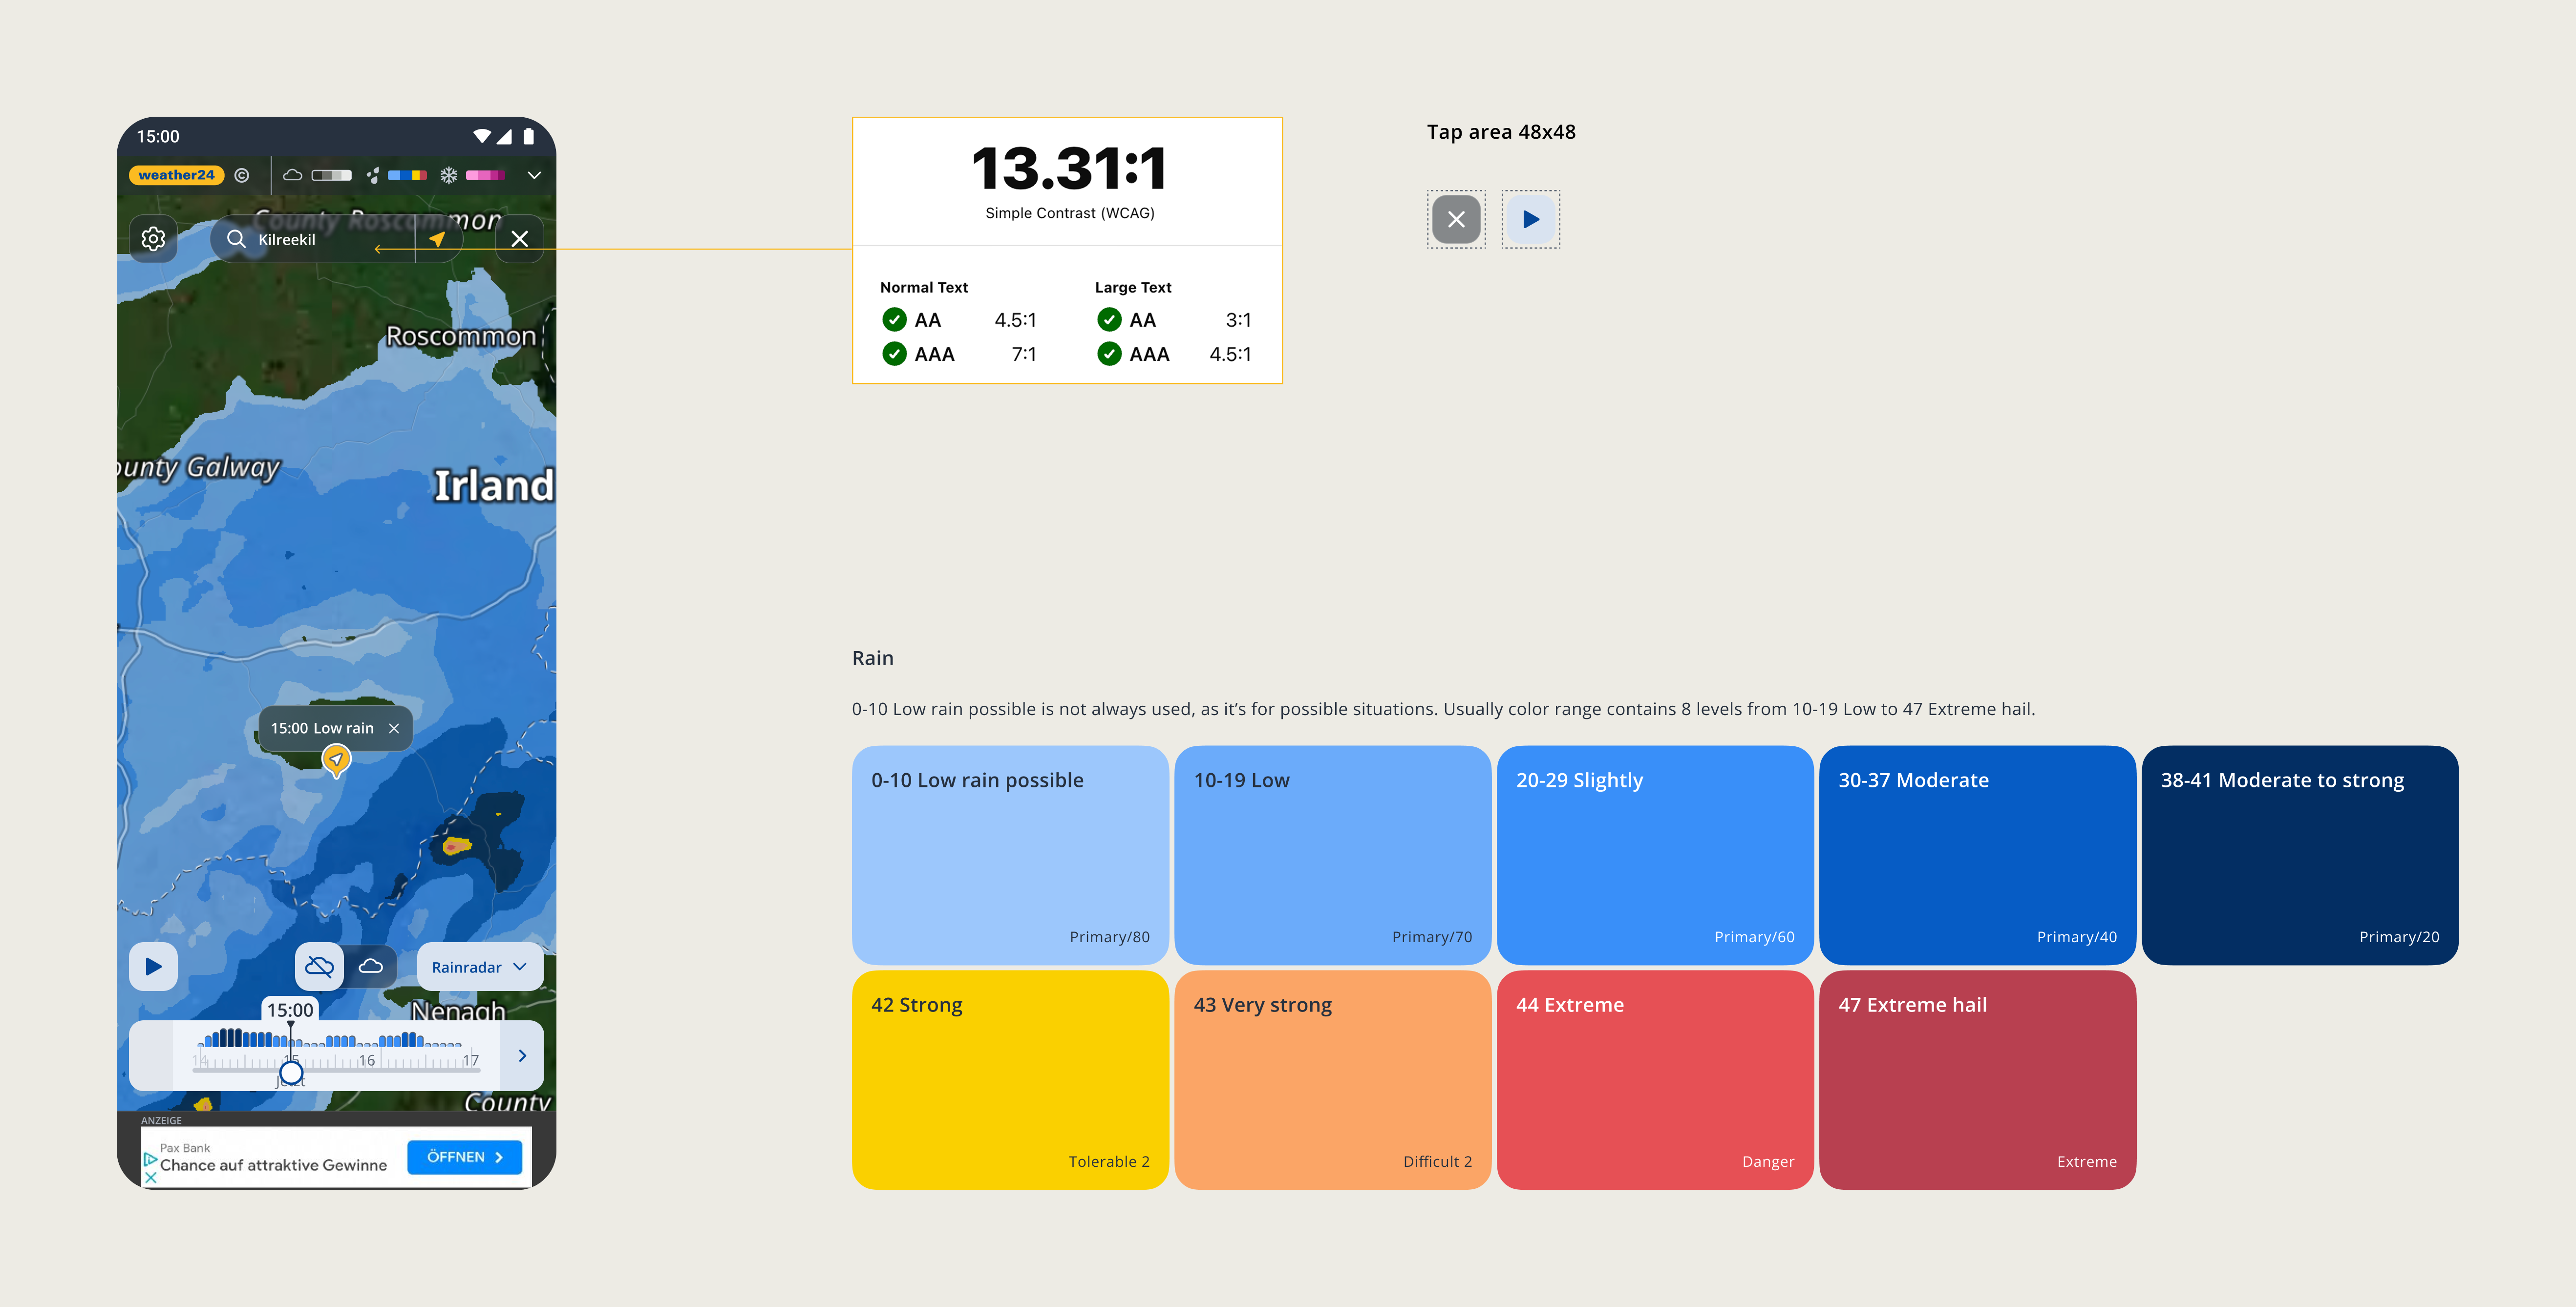
Task: Click the Rain section heading
Action: (x=873, y=658)
